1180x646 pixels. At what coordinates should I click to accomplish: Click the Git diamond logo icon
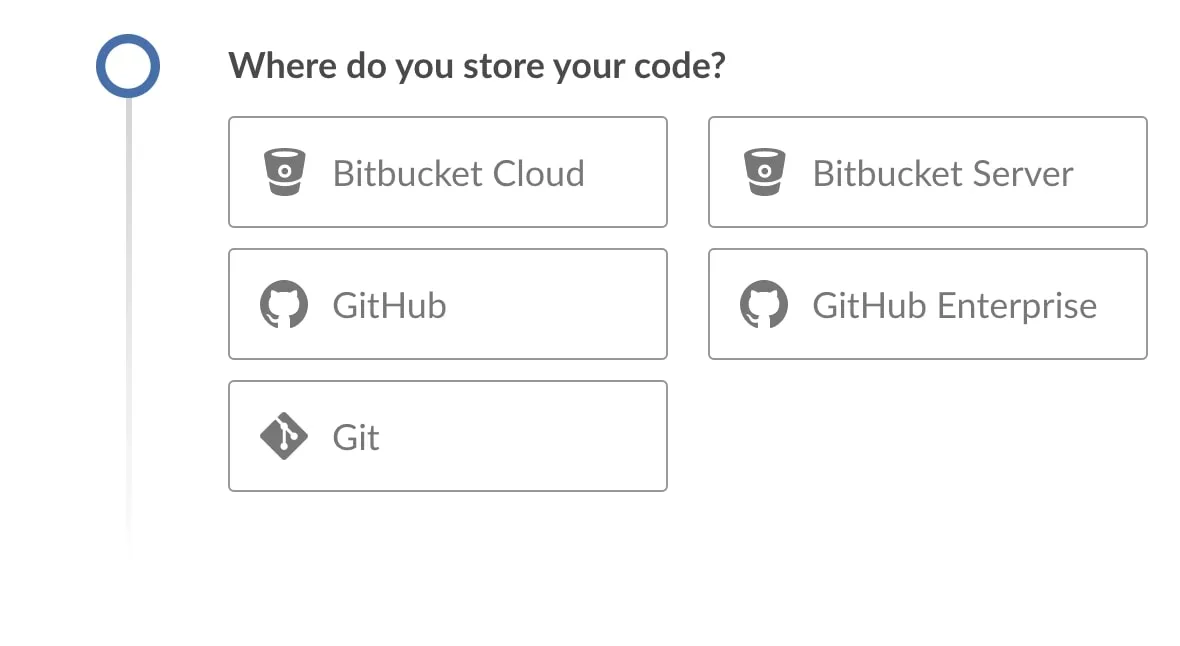pos(284,436)
